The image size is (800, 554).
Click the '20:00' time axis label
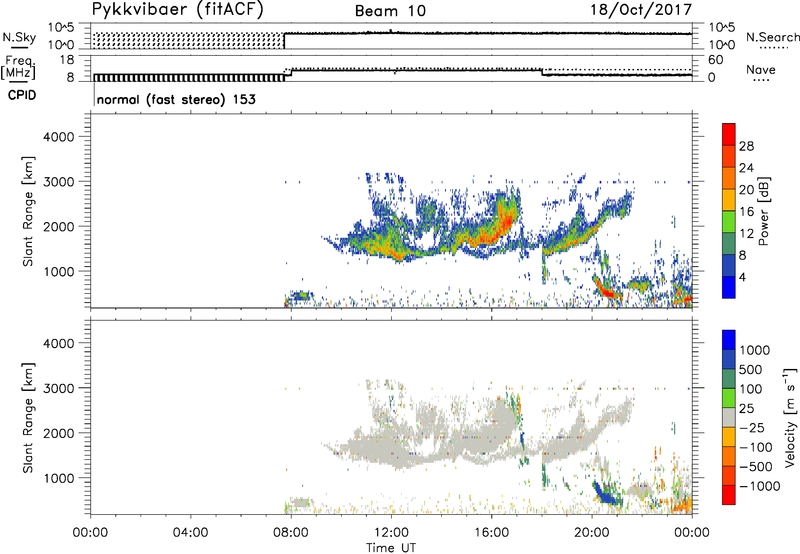(x=591, y=533)
